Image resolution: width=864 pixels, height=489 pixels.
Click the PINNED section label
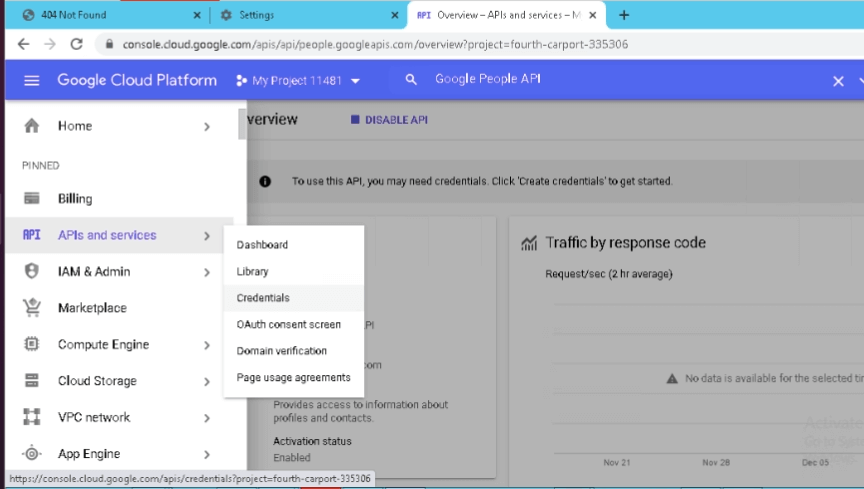tap(41, 165)
